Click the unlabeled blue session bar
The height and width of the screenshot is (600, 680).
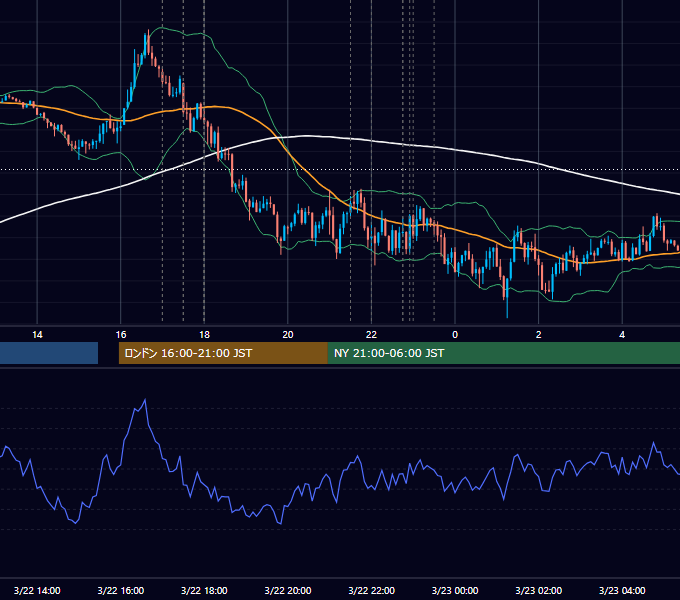click(49, 353)
